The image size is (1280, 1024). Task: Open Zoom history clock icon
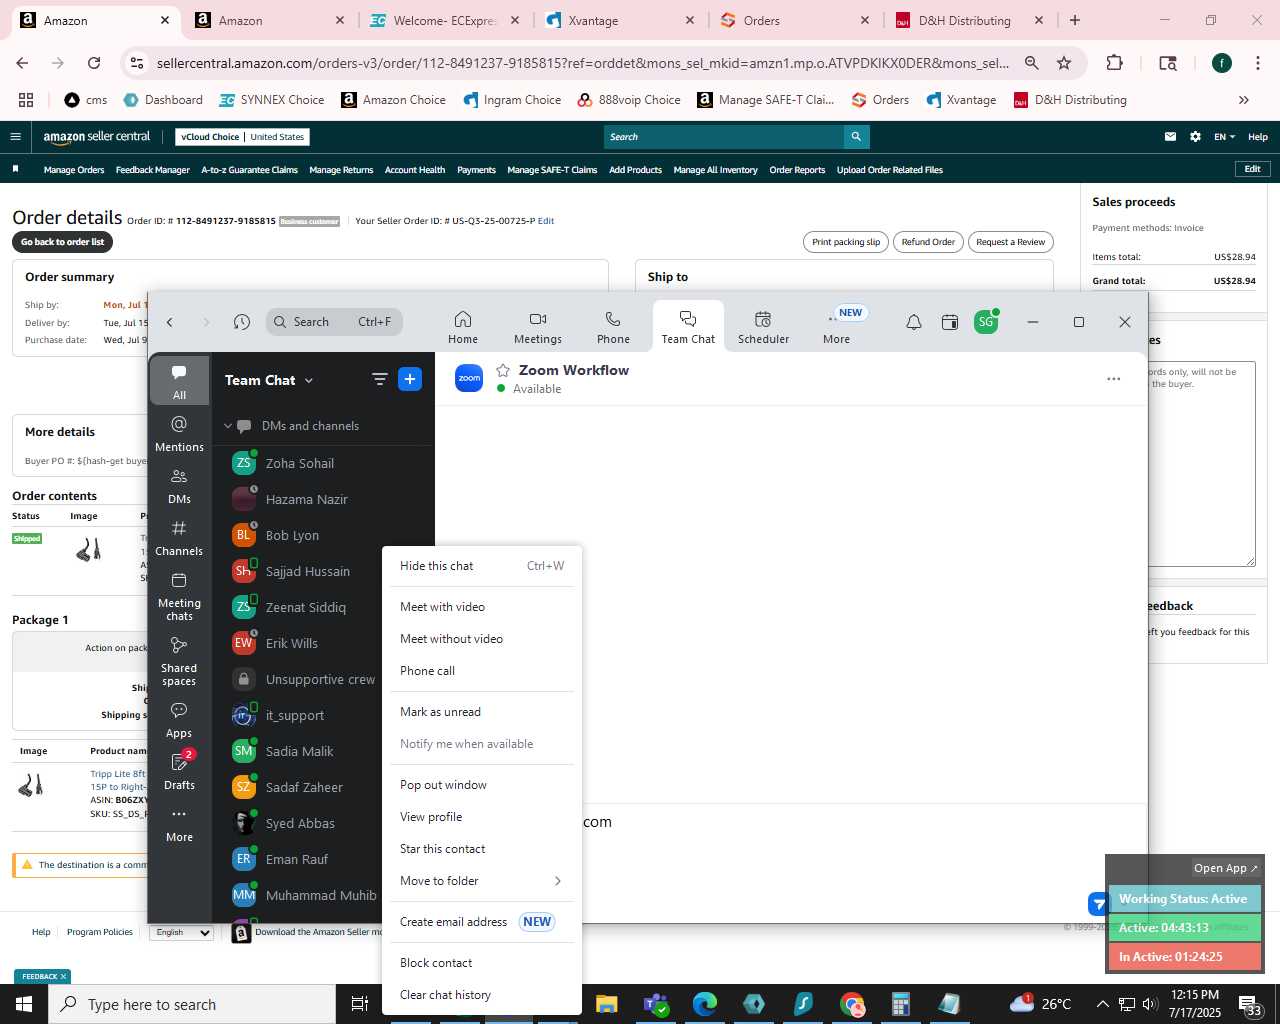pos(241,322)
